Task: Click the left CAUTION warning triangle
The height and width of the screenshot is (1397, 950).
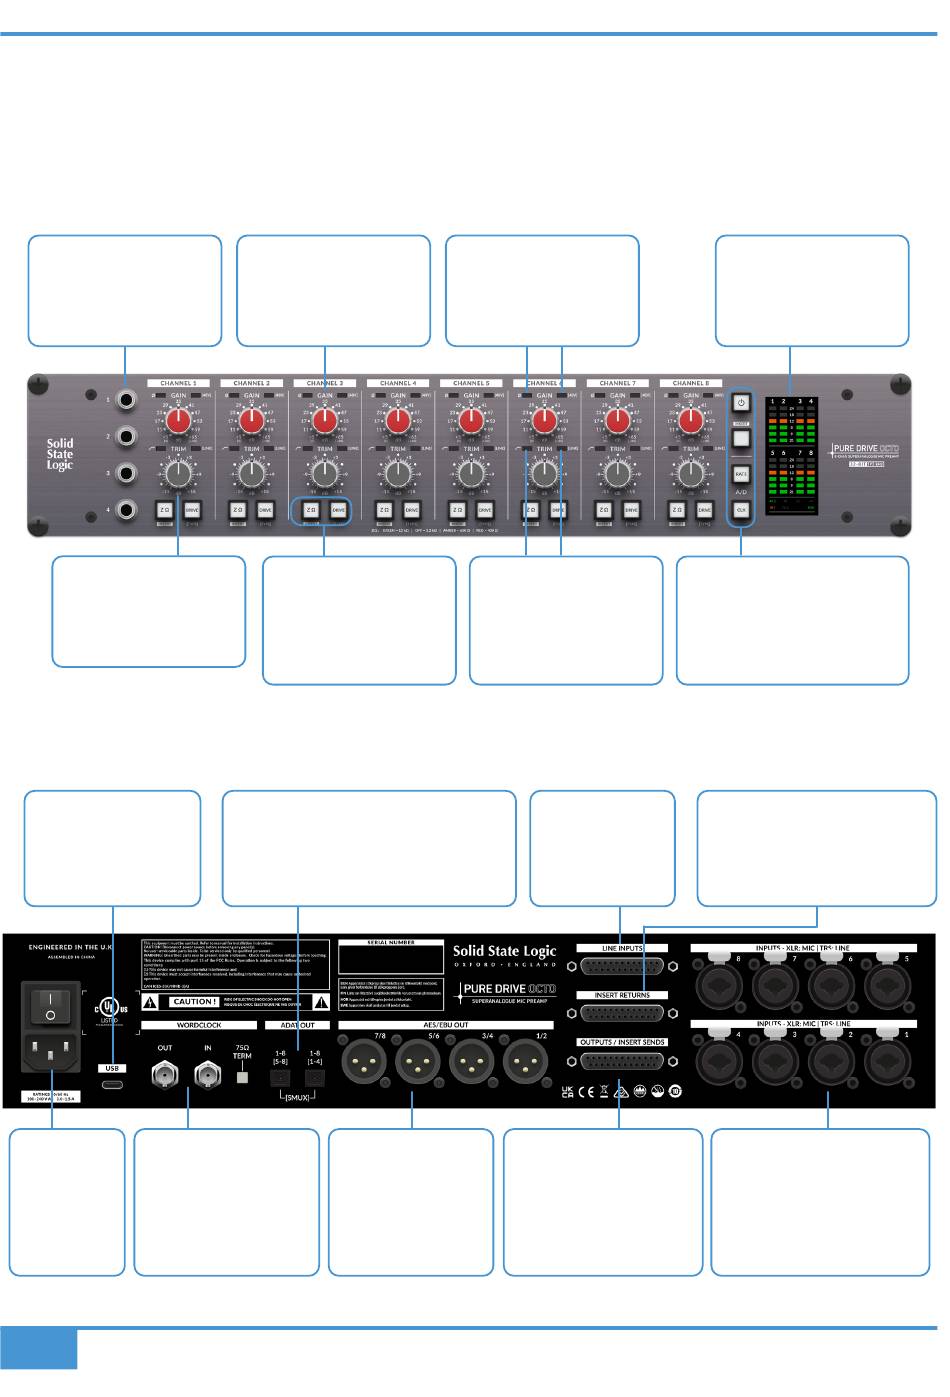Action: pos(150,1001)
